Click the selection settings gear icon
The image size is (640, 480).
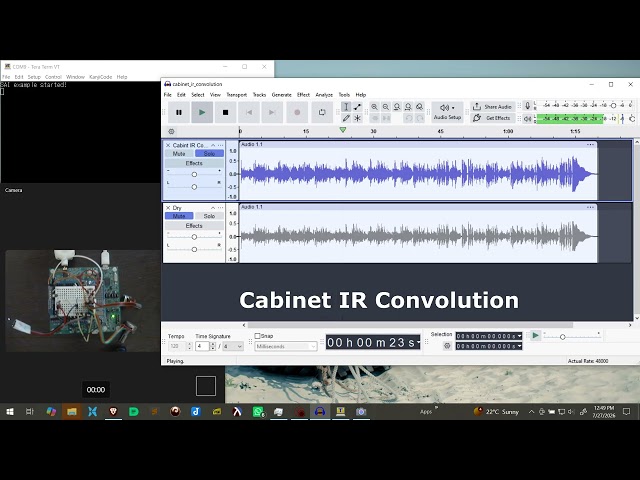coord(447,346)
